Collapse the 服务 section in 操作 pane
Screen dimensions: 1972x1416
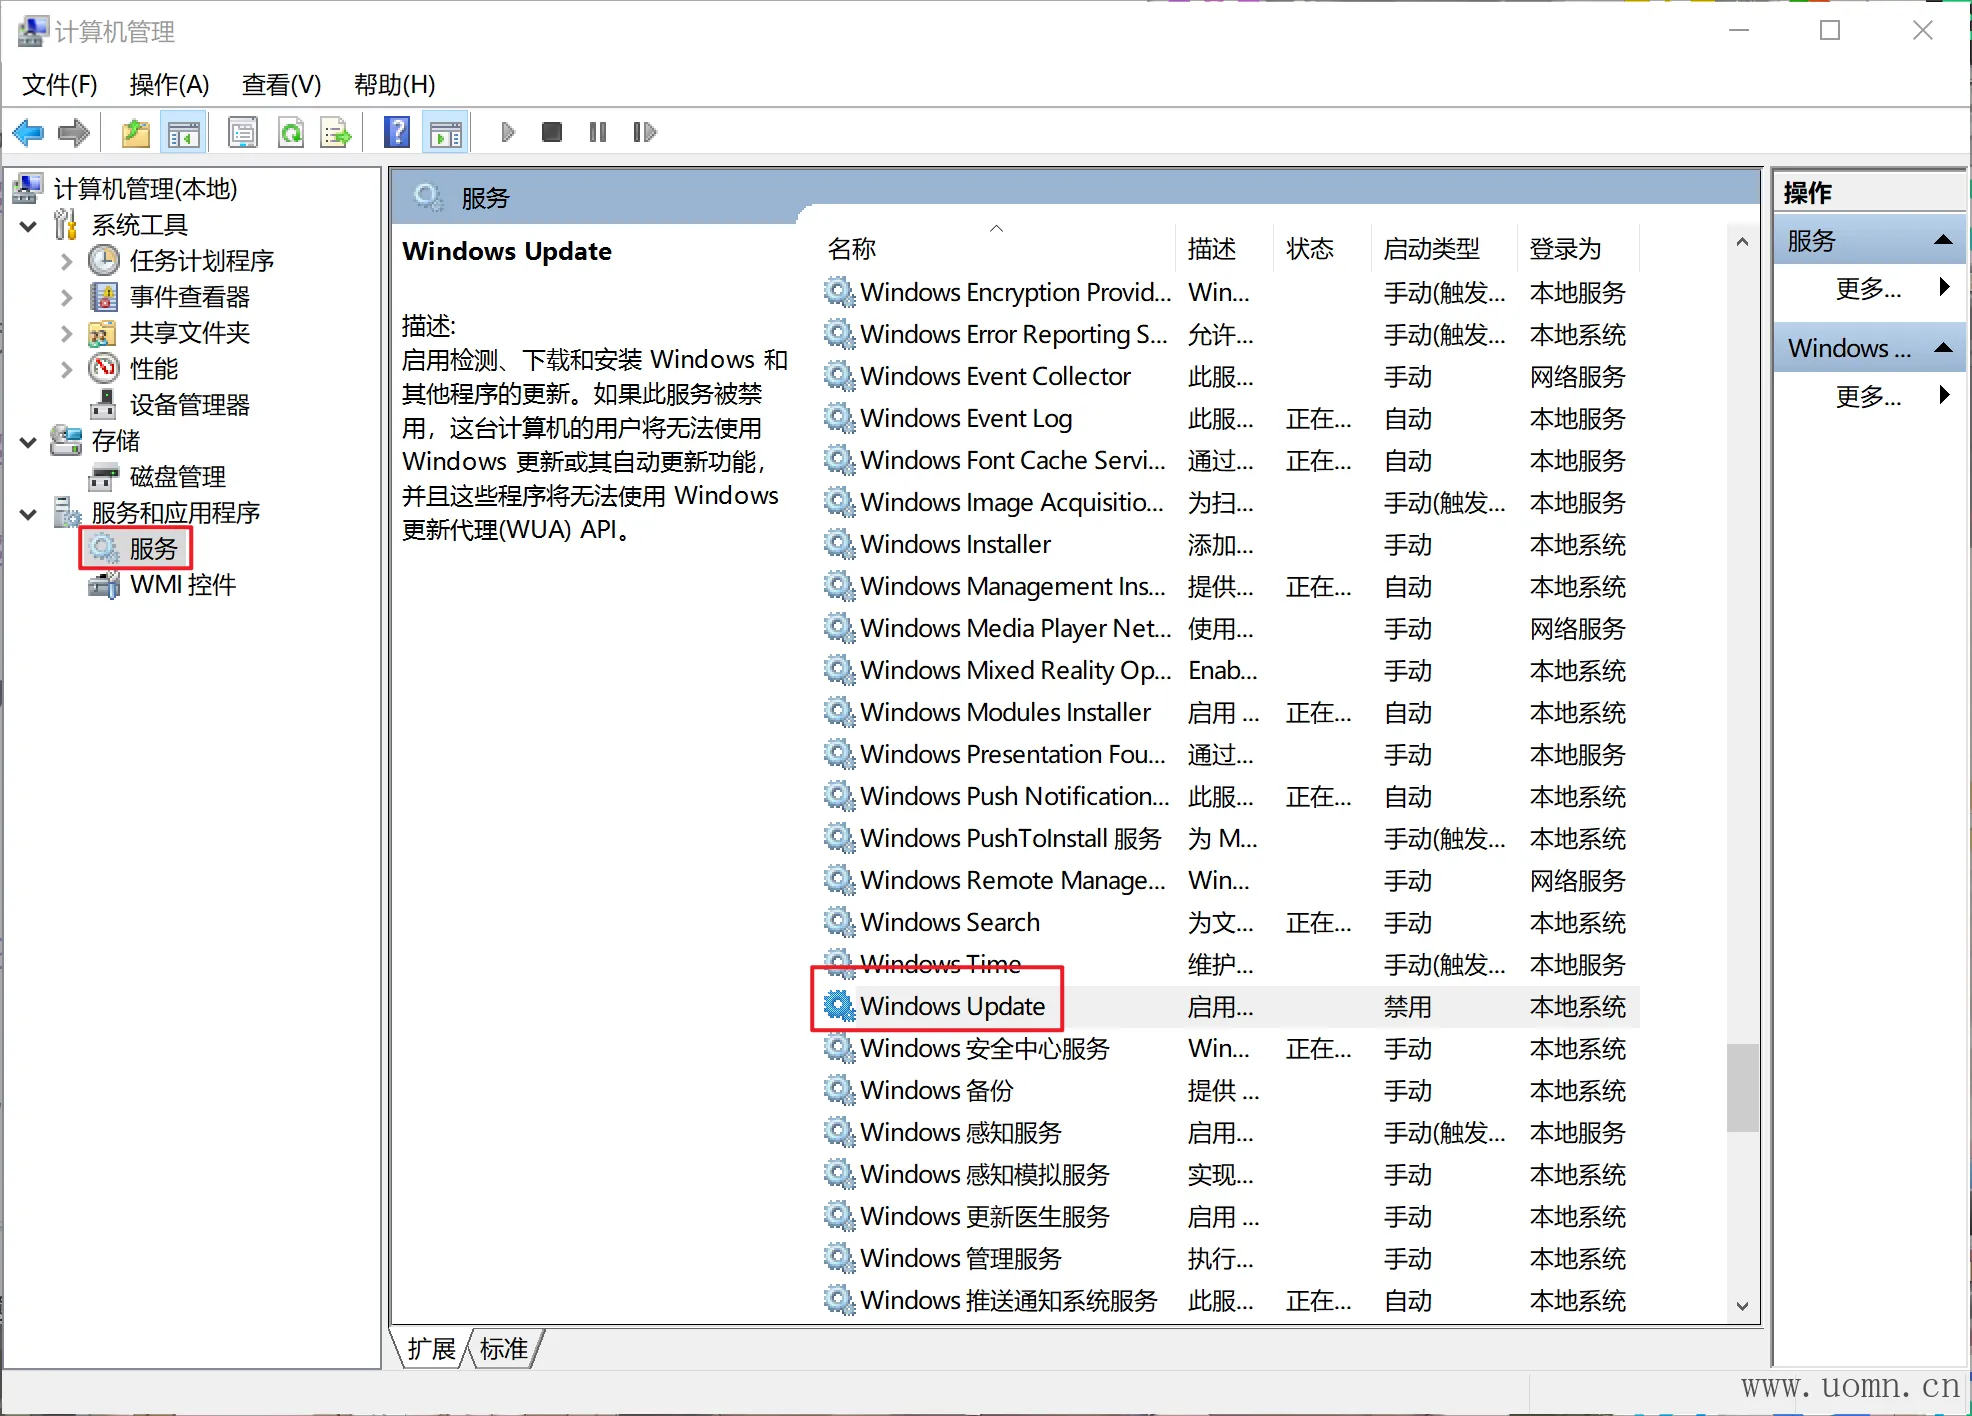[x=1943, y=240]
